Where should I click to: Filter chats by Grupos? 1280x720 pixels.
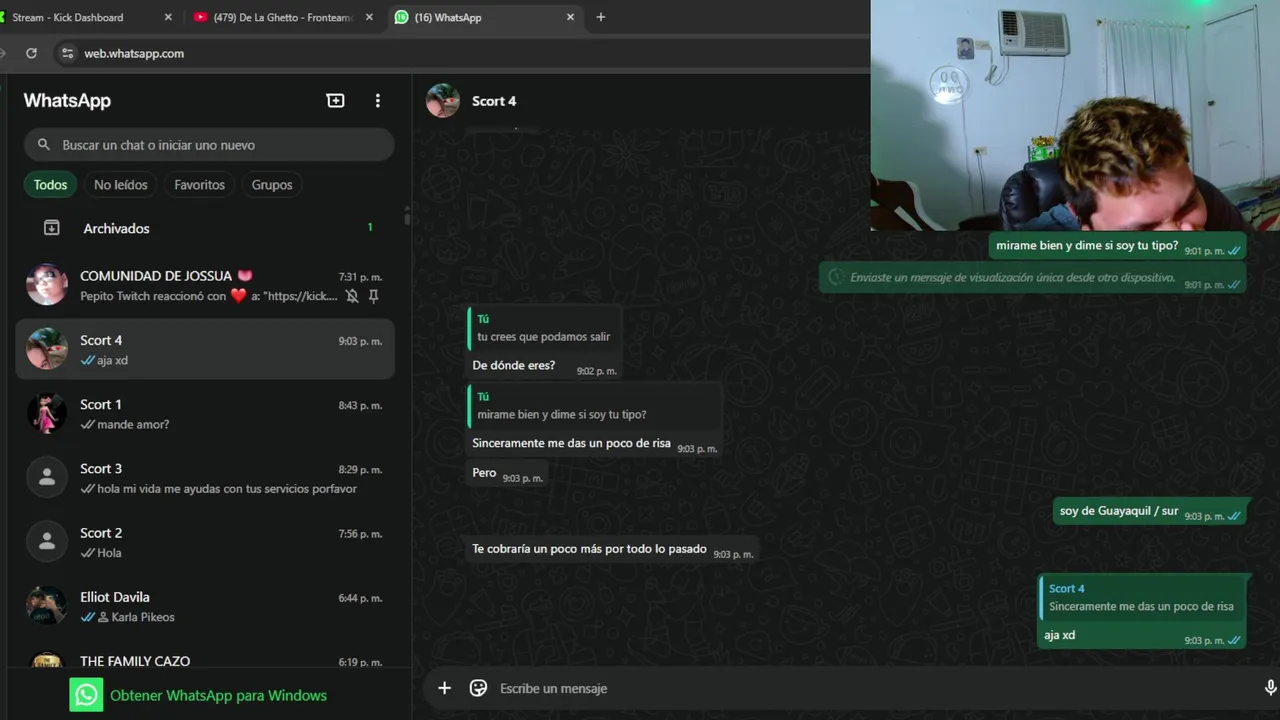click(x=272, y=185)
